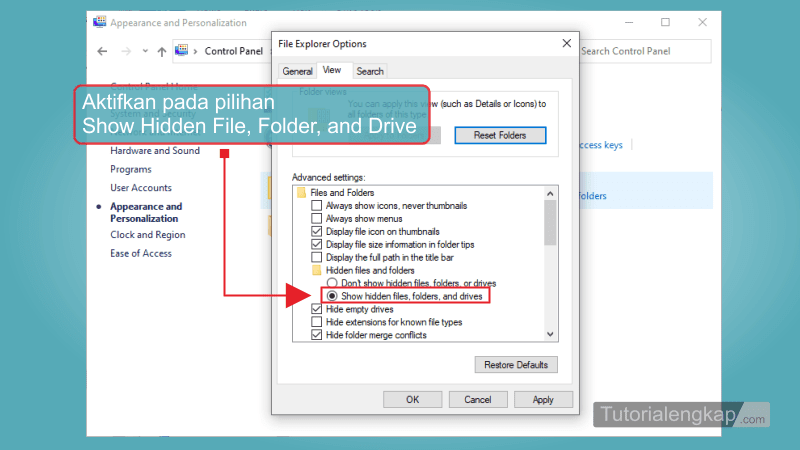800x450 pixels.
Task: Enable the Always show menus checkbox
Action: 316,218
